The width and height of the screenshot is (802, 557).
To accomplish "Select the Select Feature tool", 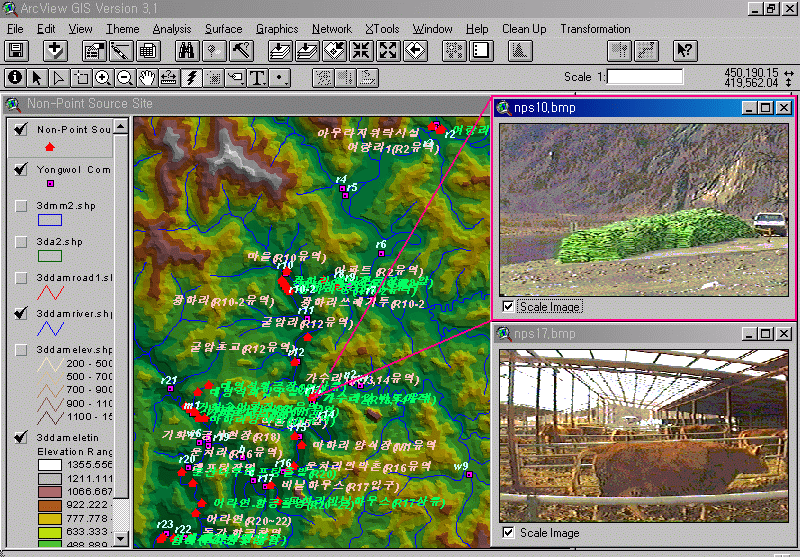I will (x=81, y=78).
